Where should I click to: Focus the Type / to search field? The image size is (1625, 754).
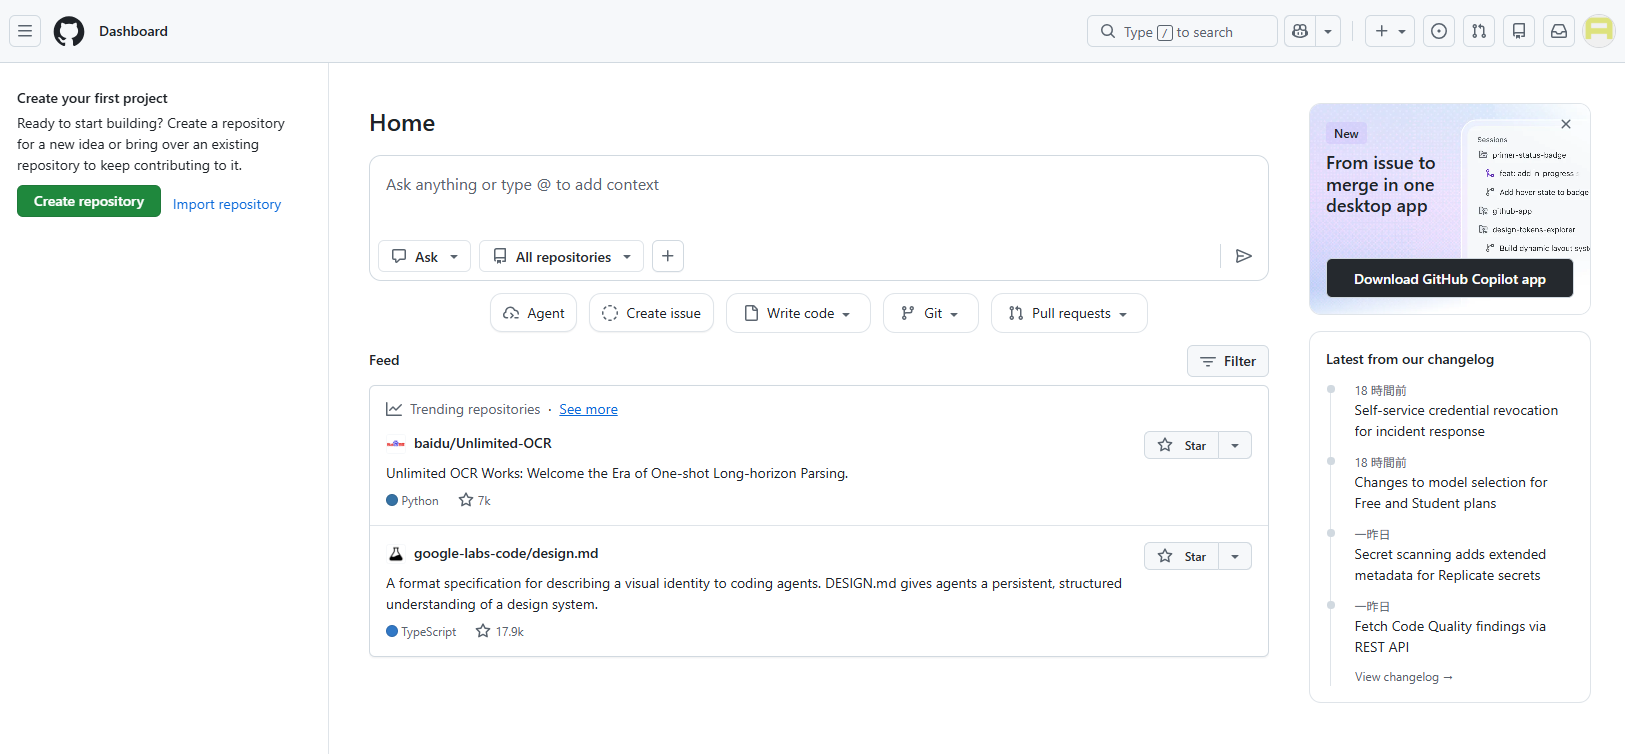pos(1182,31)
